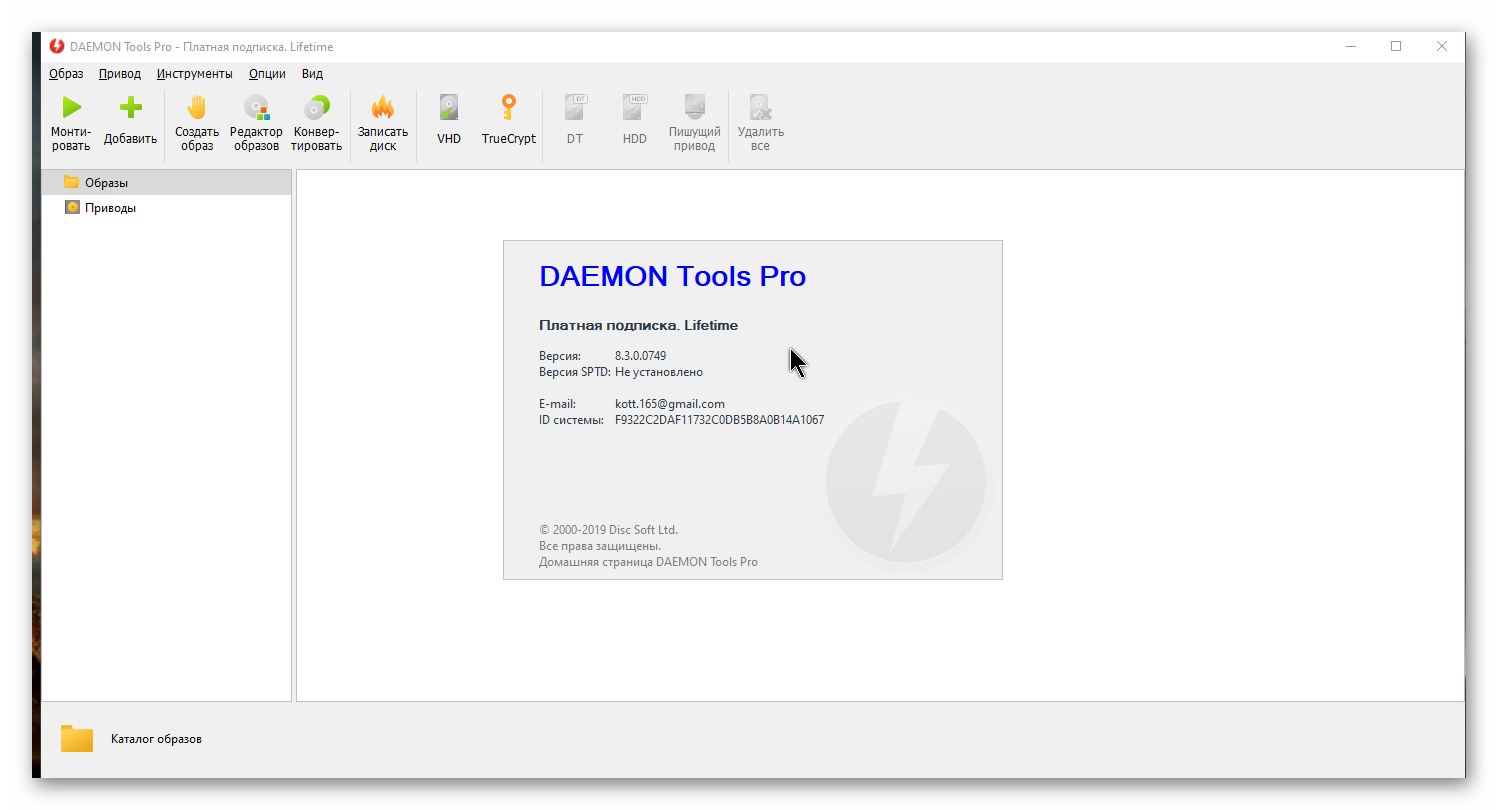Select the Convert (Конвертировать) tool
Image resolution: width=1498 pixels, height=810 pixels.
(x=317, y=108)
